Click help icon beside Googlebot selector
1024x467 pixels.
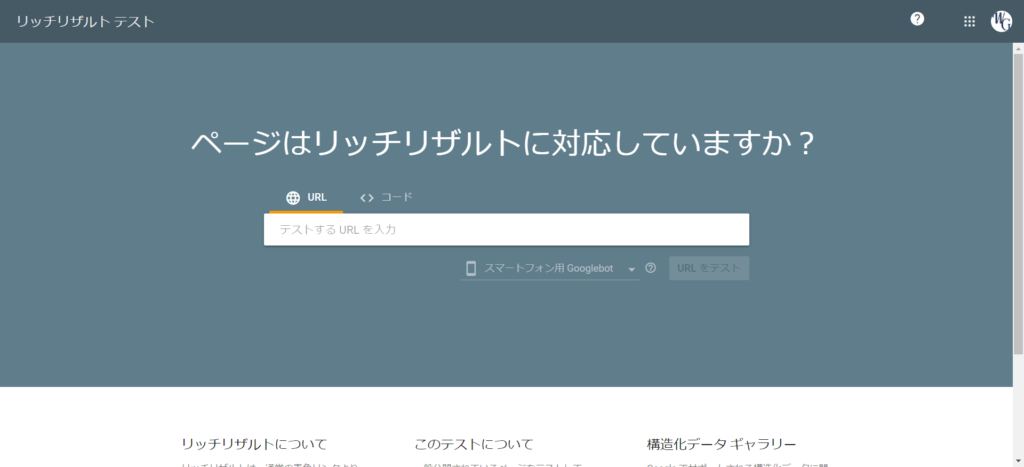pos(650,268)
